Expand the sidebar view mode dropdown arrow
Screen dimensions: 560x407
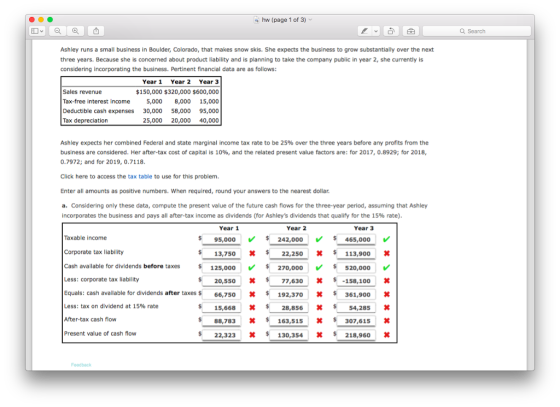(x=41, y=31)
